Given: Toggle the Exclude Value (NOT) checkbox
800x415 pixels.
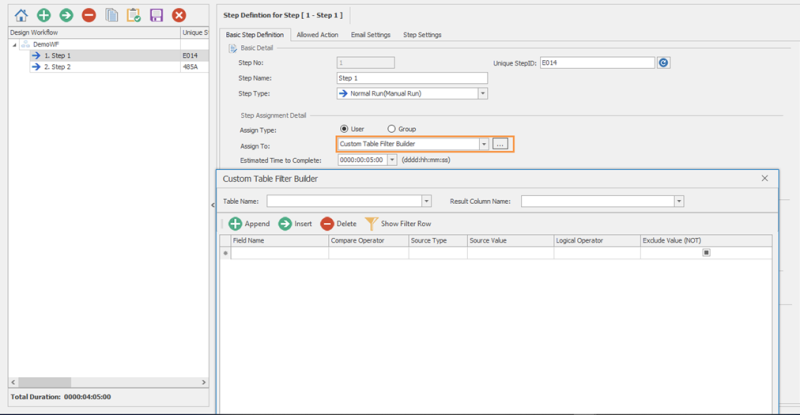Looking at the screenshot, I should (x=706, y=253).
